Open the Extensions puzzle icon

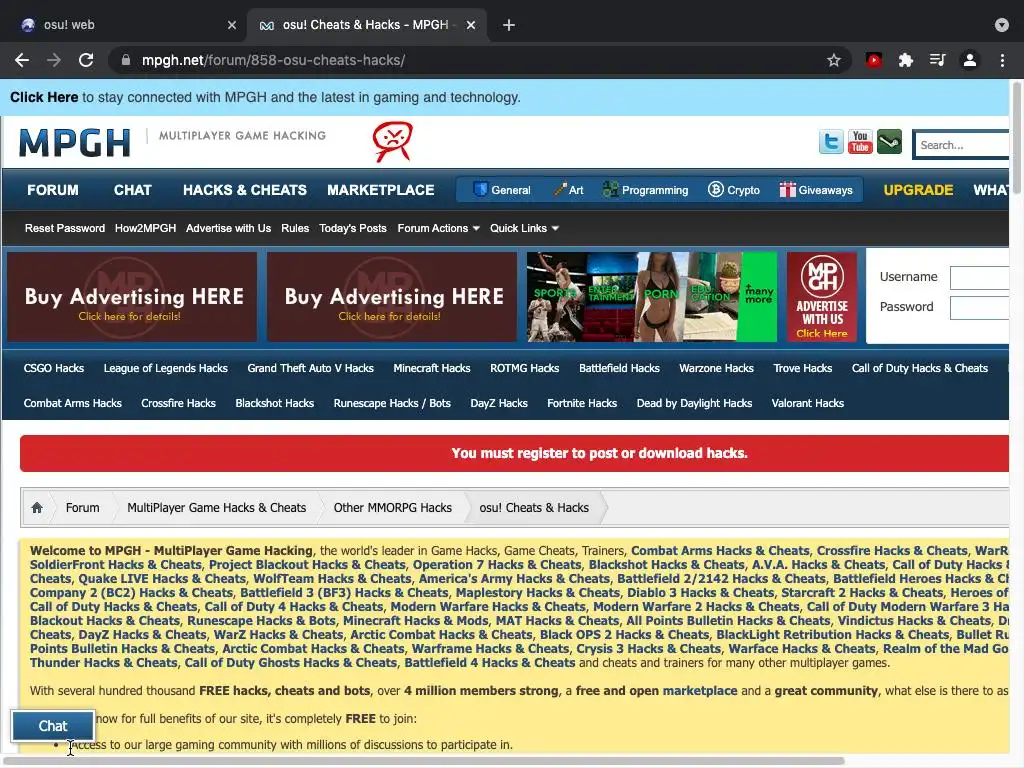pyautogui.click(x=905, y=61)
